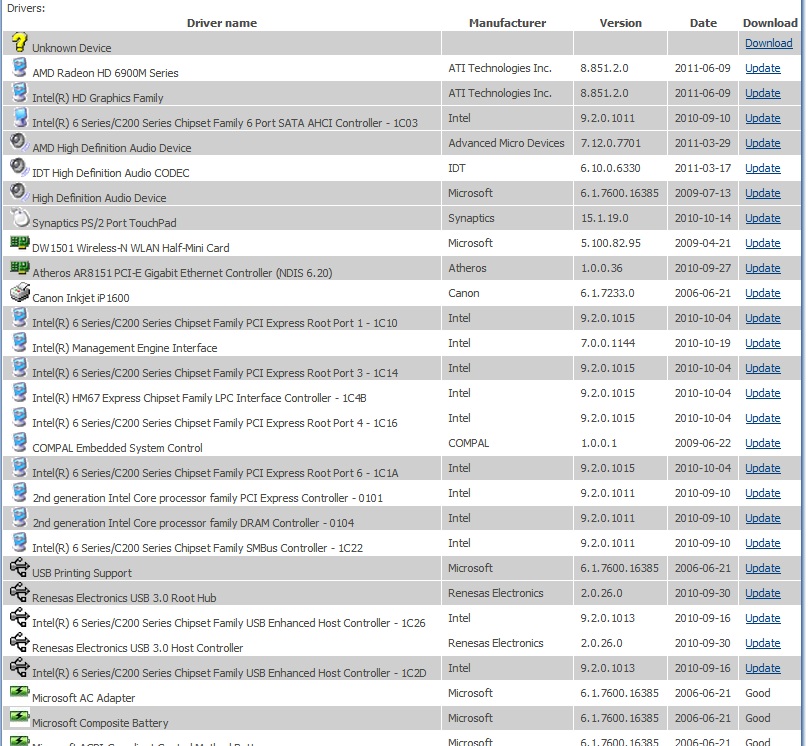Click the PCI Express Root Port 1 - 1C10 icon
Viewport: 808px width, 746px height.
(x=20, y=317)
